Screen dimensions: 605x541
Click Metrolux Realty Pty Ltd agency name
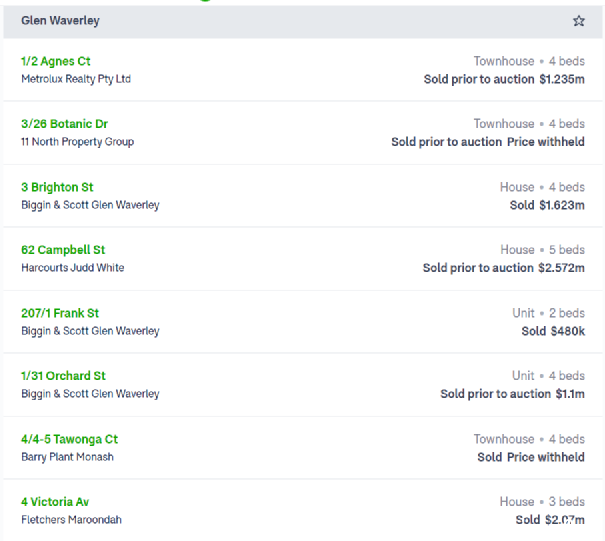pyautogui.click(x=76, y=79)
